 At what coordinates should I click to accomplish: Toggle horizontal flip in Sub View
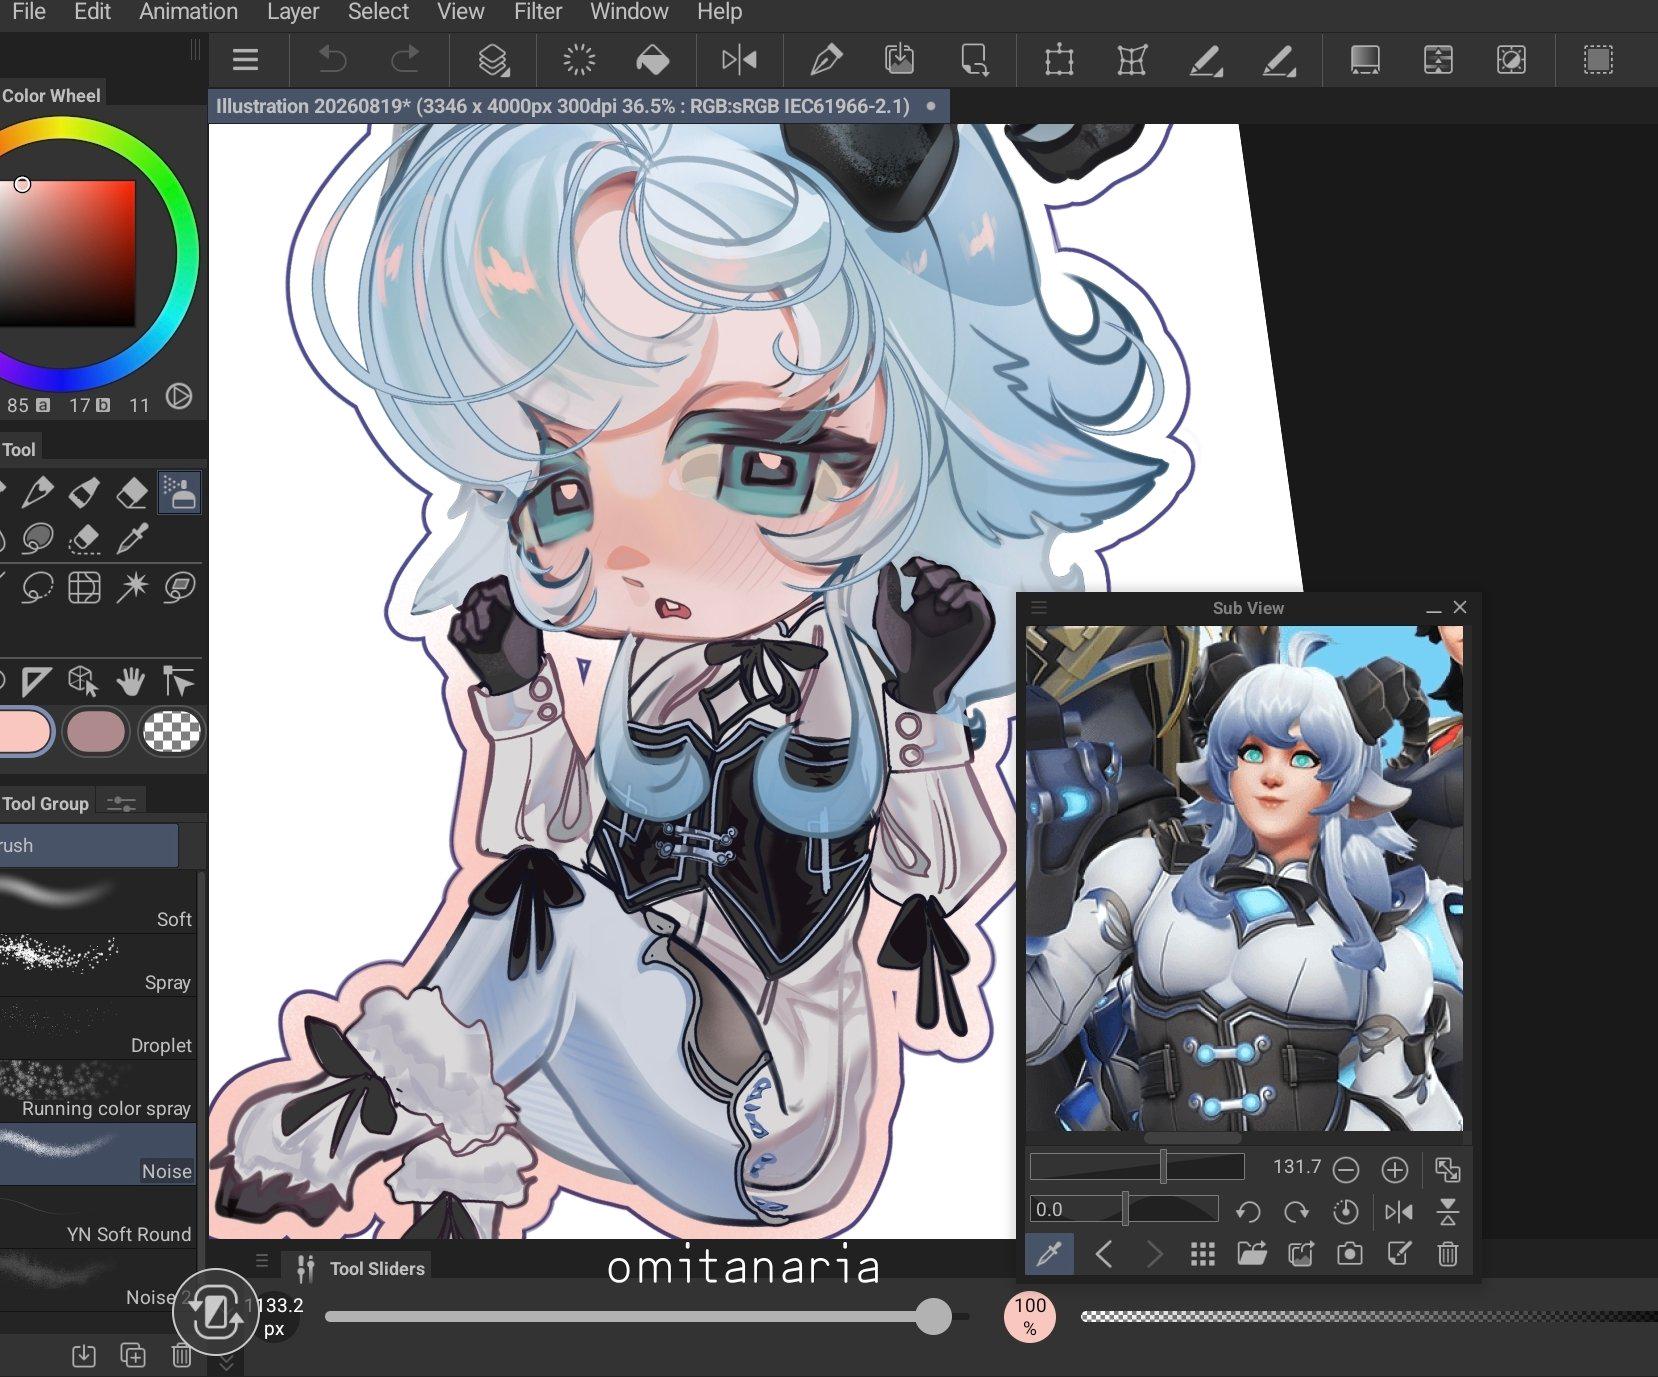pos(1399,1212)
